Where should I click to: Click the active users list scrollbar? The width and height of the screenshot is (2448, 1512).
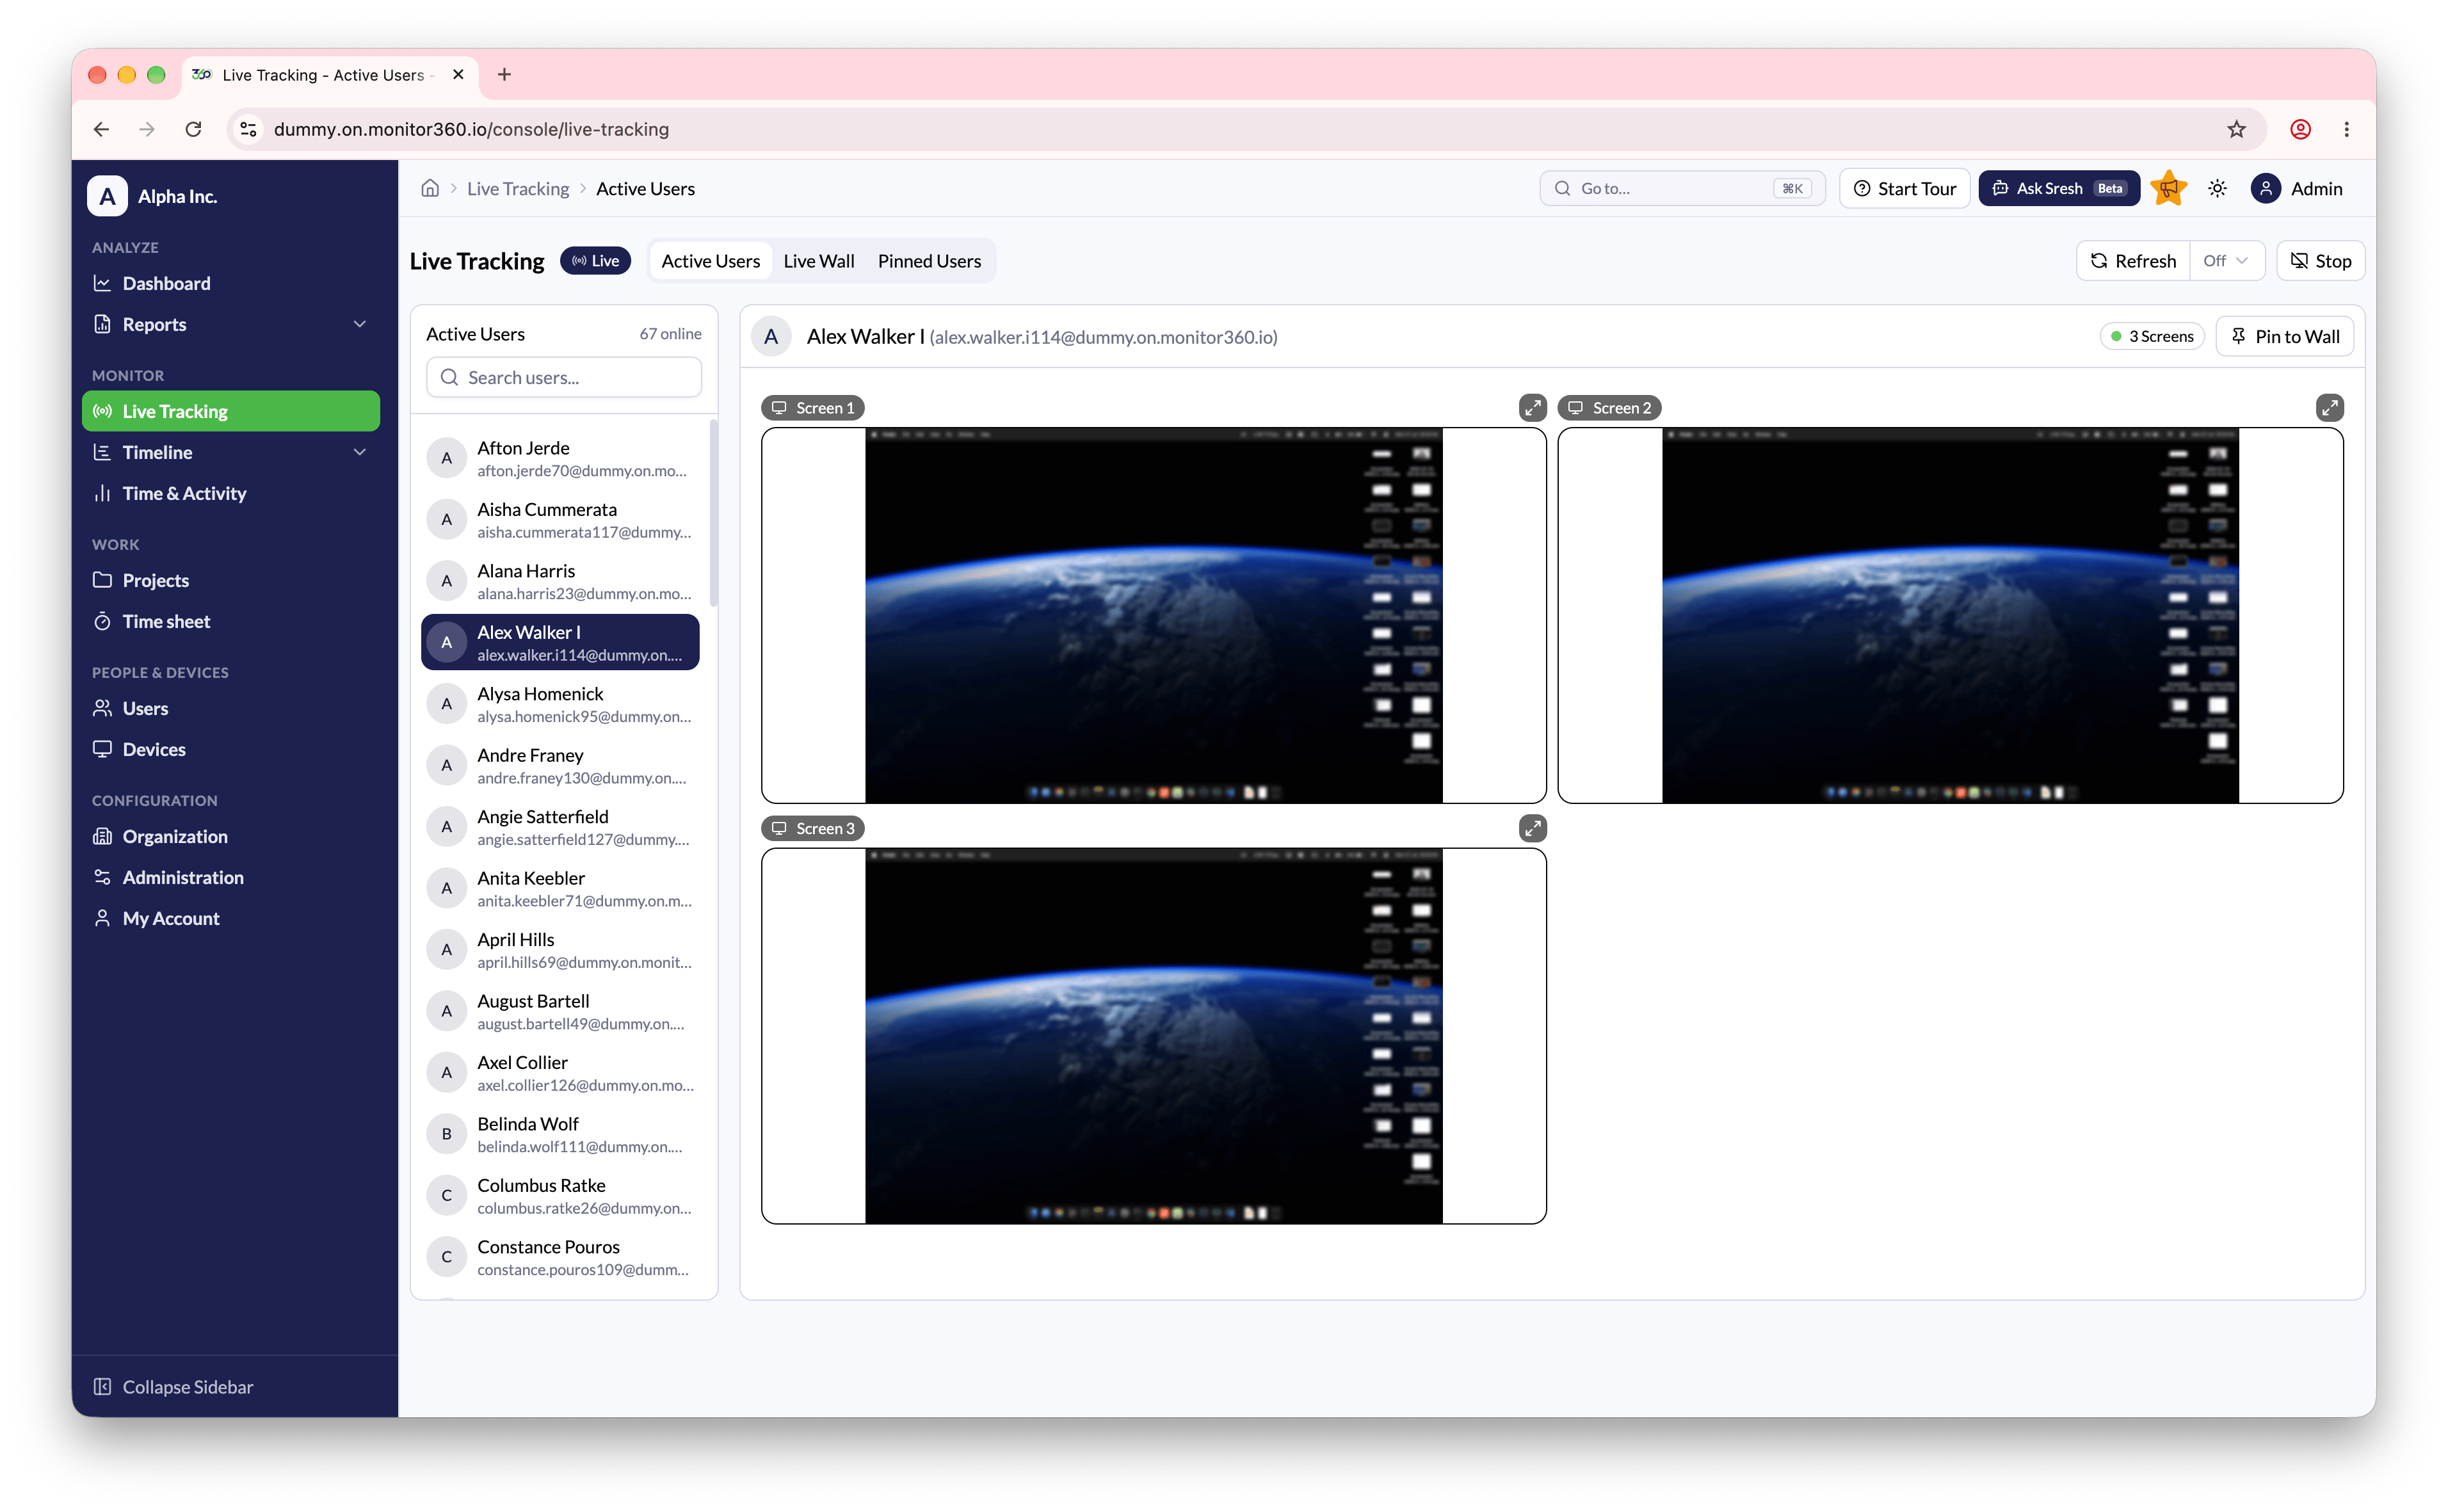tap(713, 512)
